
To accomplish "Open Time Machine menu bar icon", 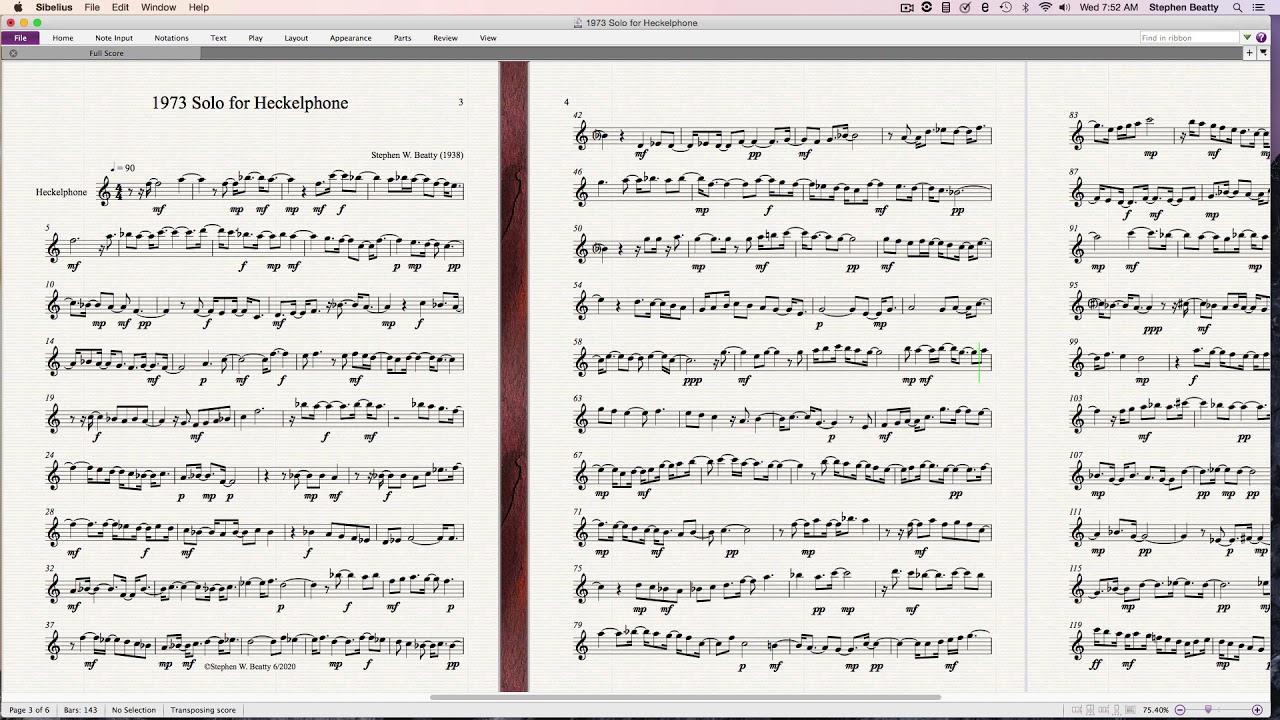I will (1005, 7).
